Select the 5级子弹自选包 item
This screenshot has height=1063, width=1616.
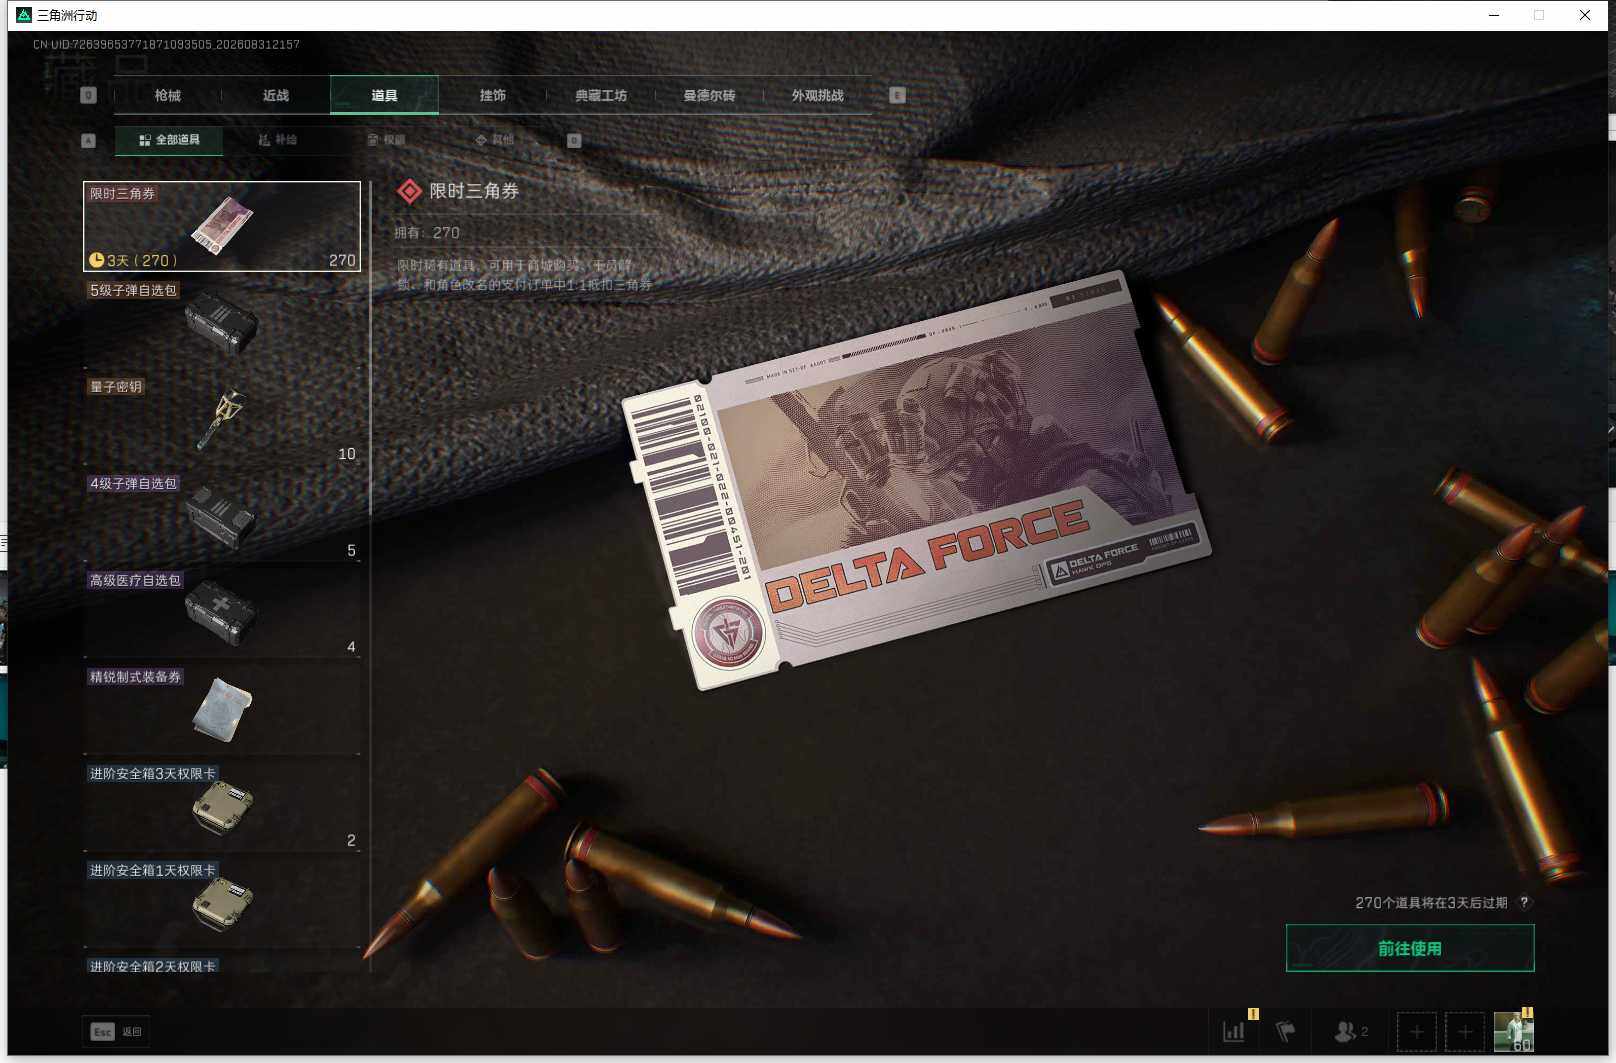[222, 323]
